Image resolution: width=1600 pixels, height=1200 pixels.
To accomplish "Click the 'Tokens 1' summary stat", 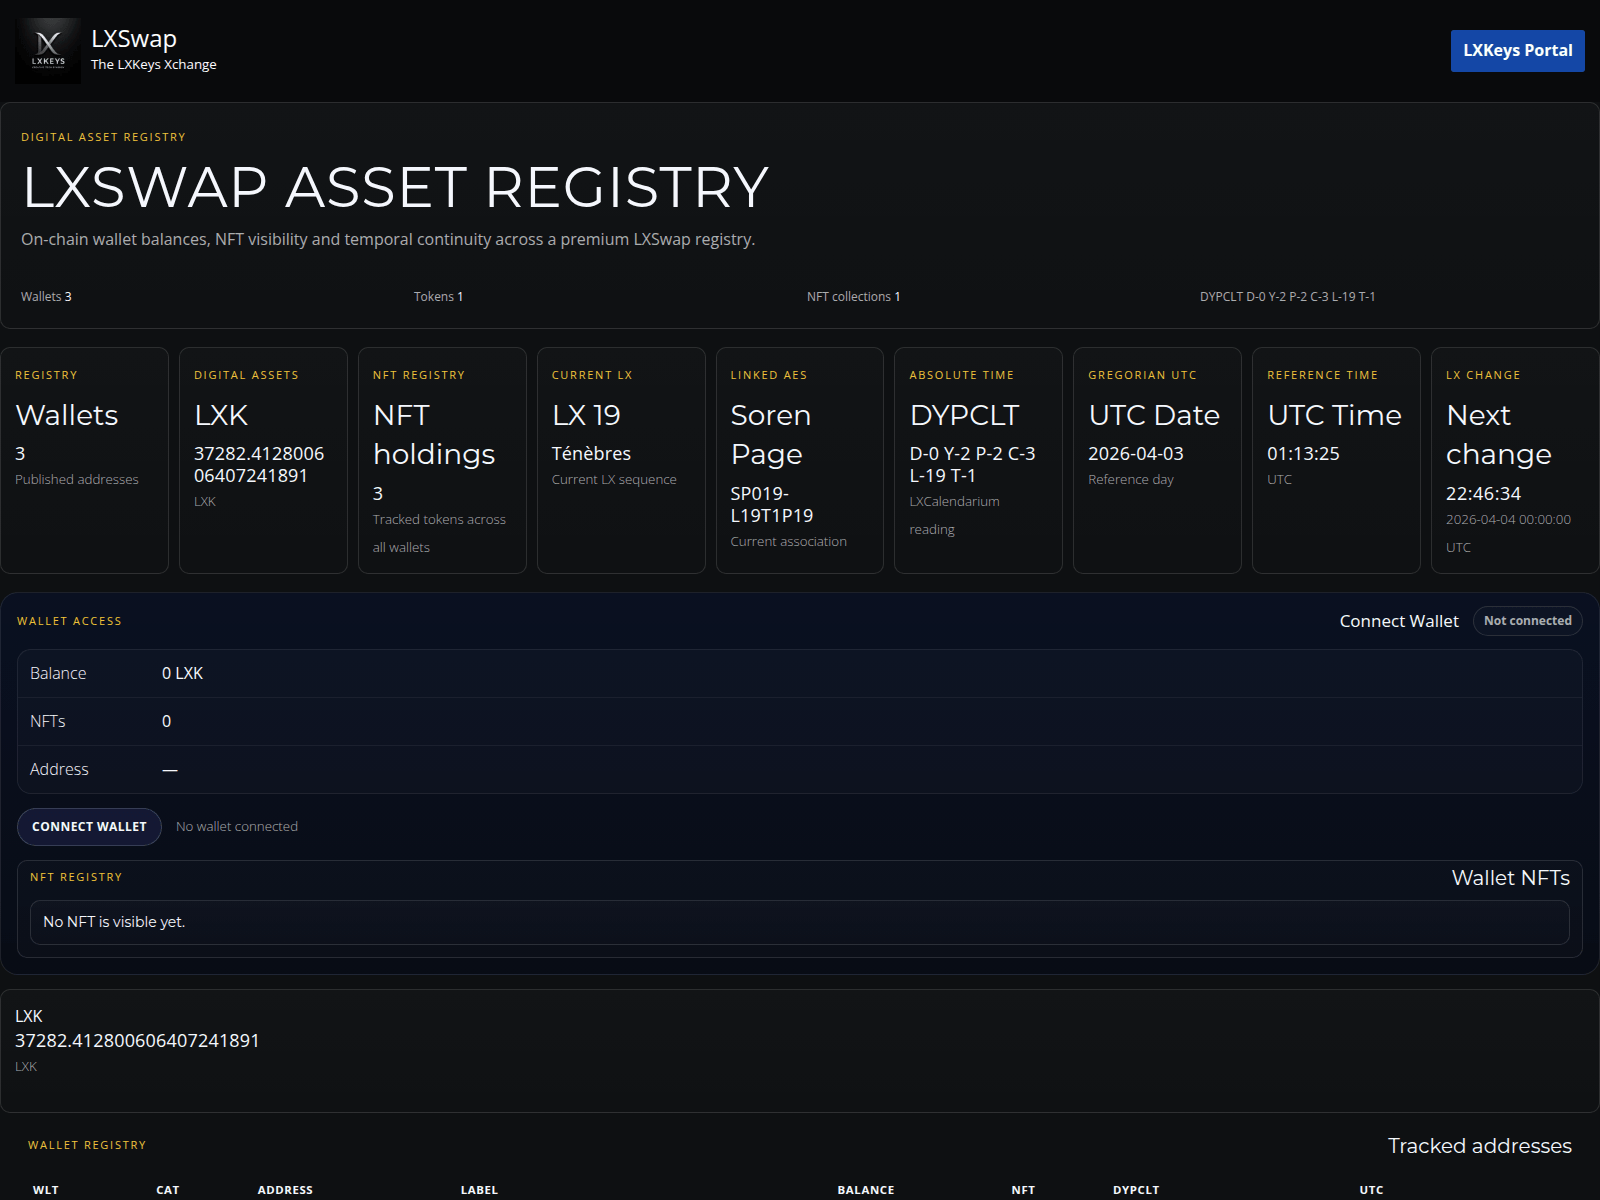I will [438, 297].
